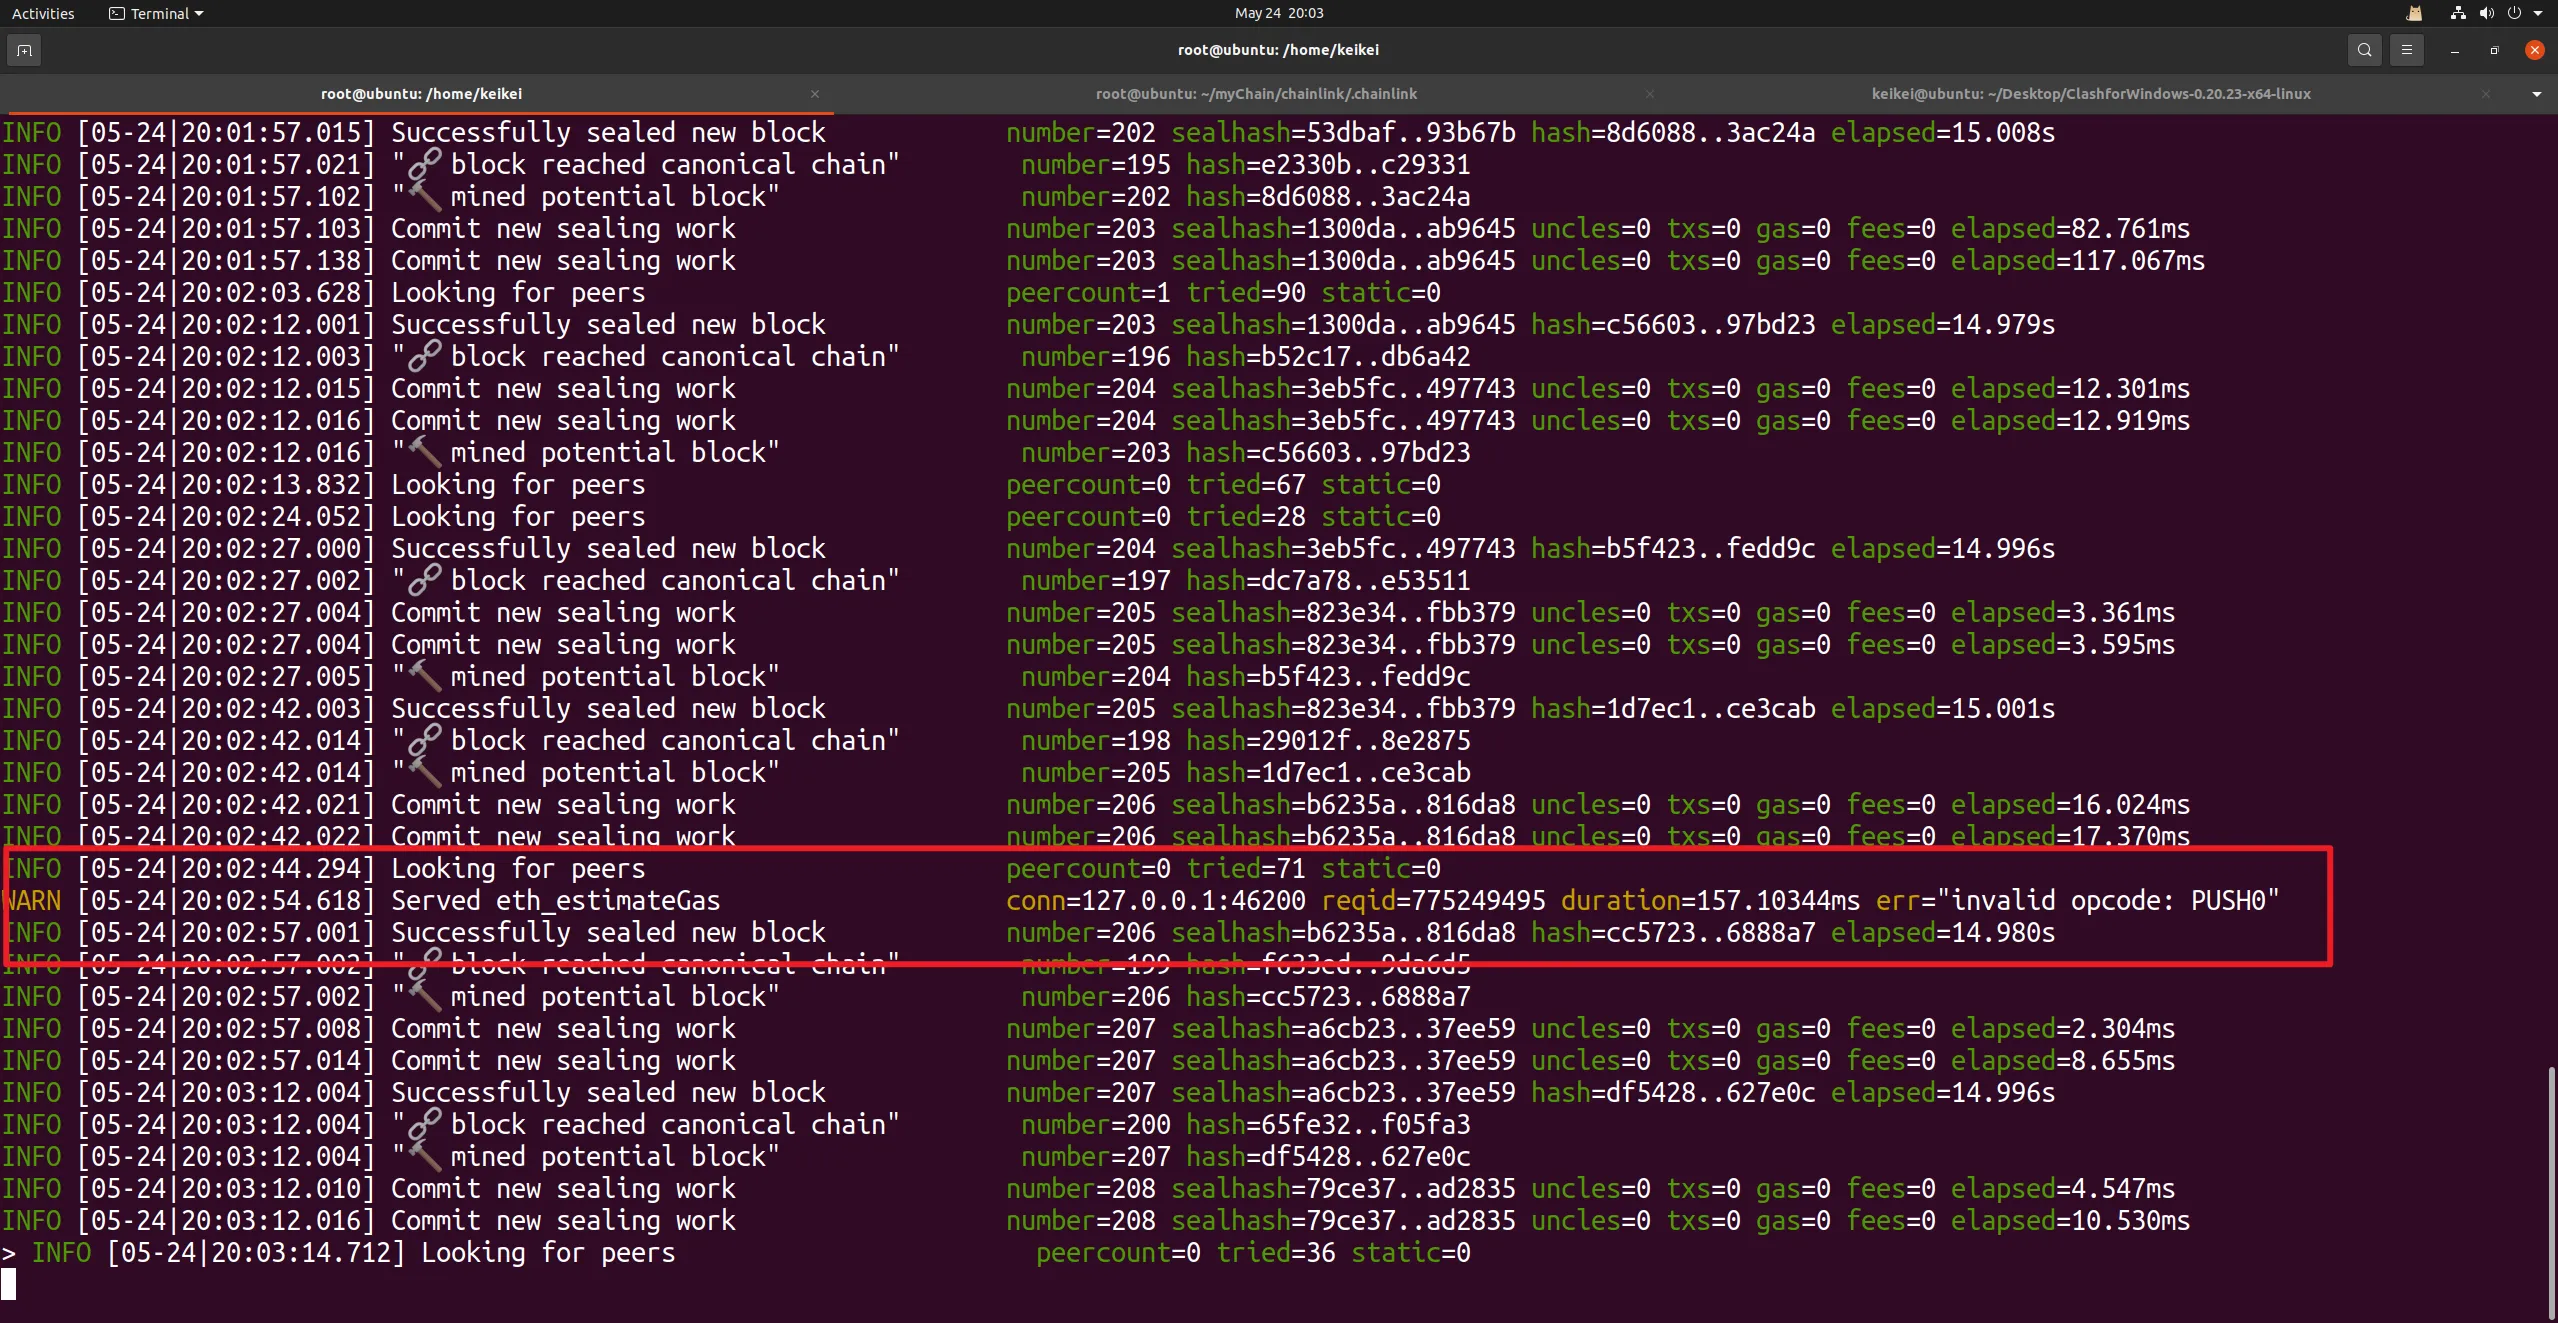Switch to the ~/myChain/chainlink/.chainlink tab
Image resolution: width=2558 pixels, height=1323 pixels.
tap(1256, 94)
